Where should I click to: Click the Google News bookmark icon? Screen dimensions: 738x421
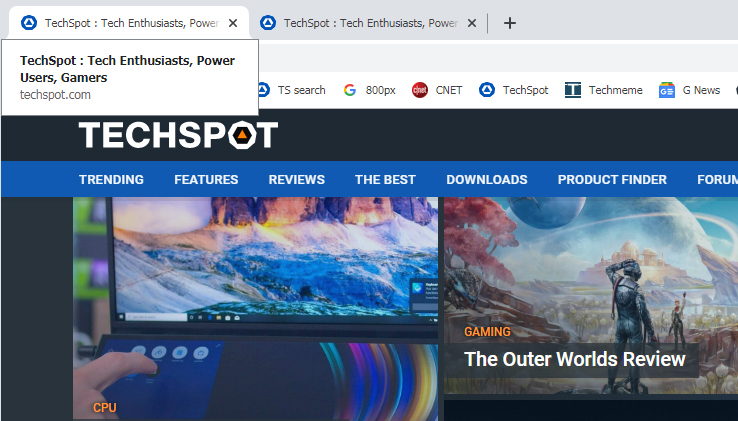tap(666, 90)
